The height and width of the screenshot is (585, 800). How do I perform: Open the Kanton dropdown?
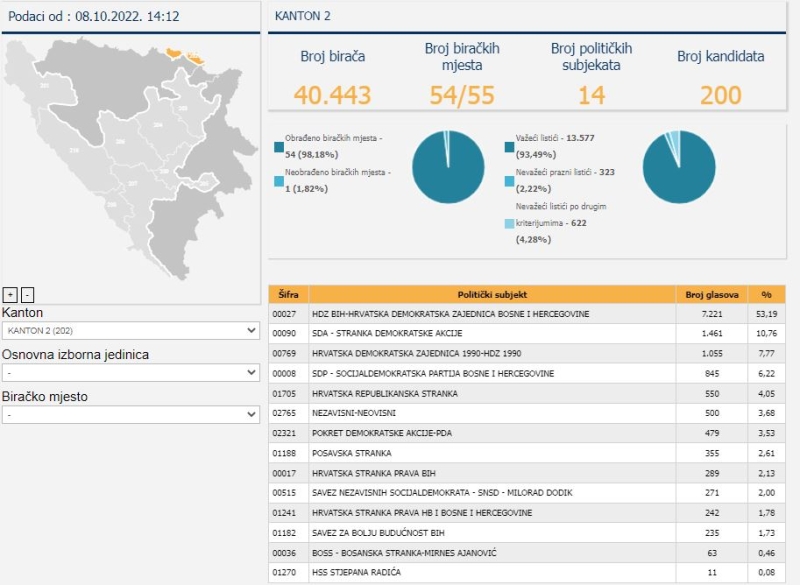131,330
